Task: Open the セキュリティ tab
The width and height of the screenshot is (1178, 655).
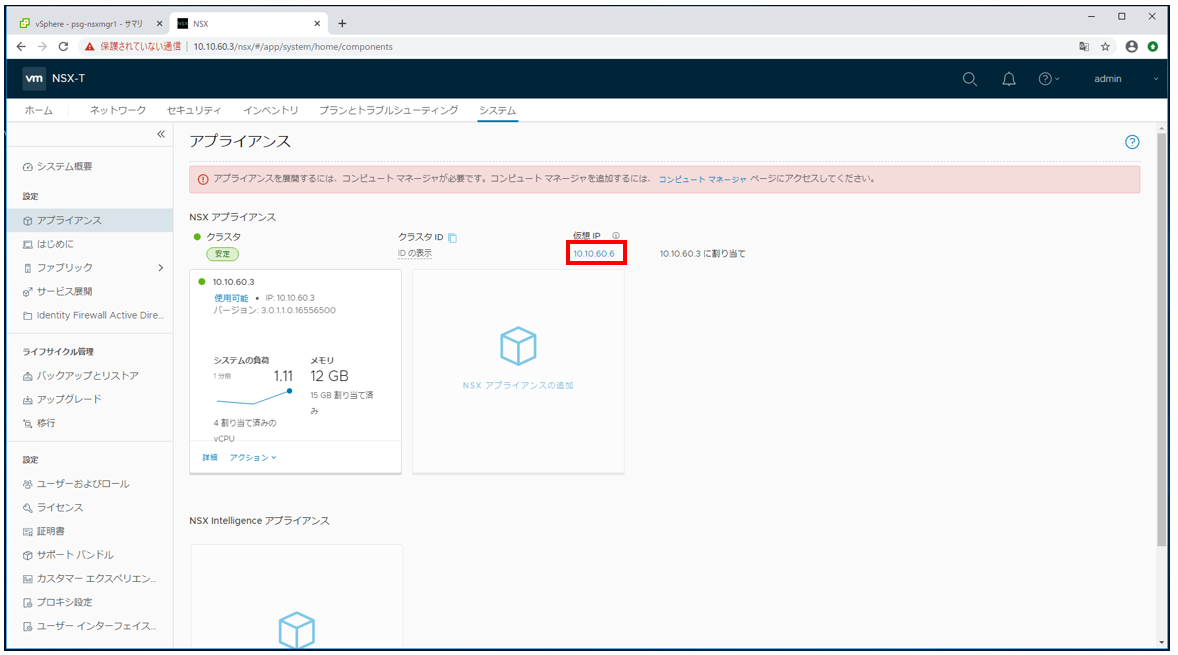Action: 194,110
